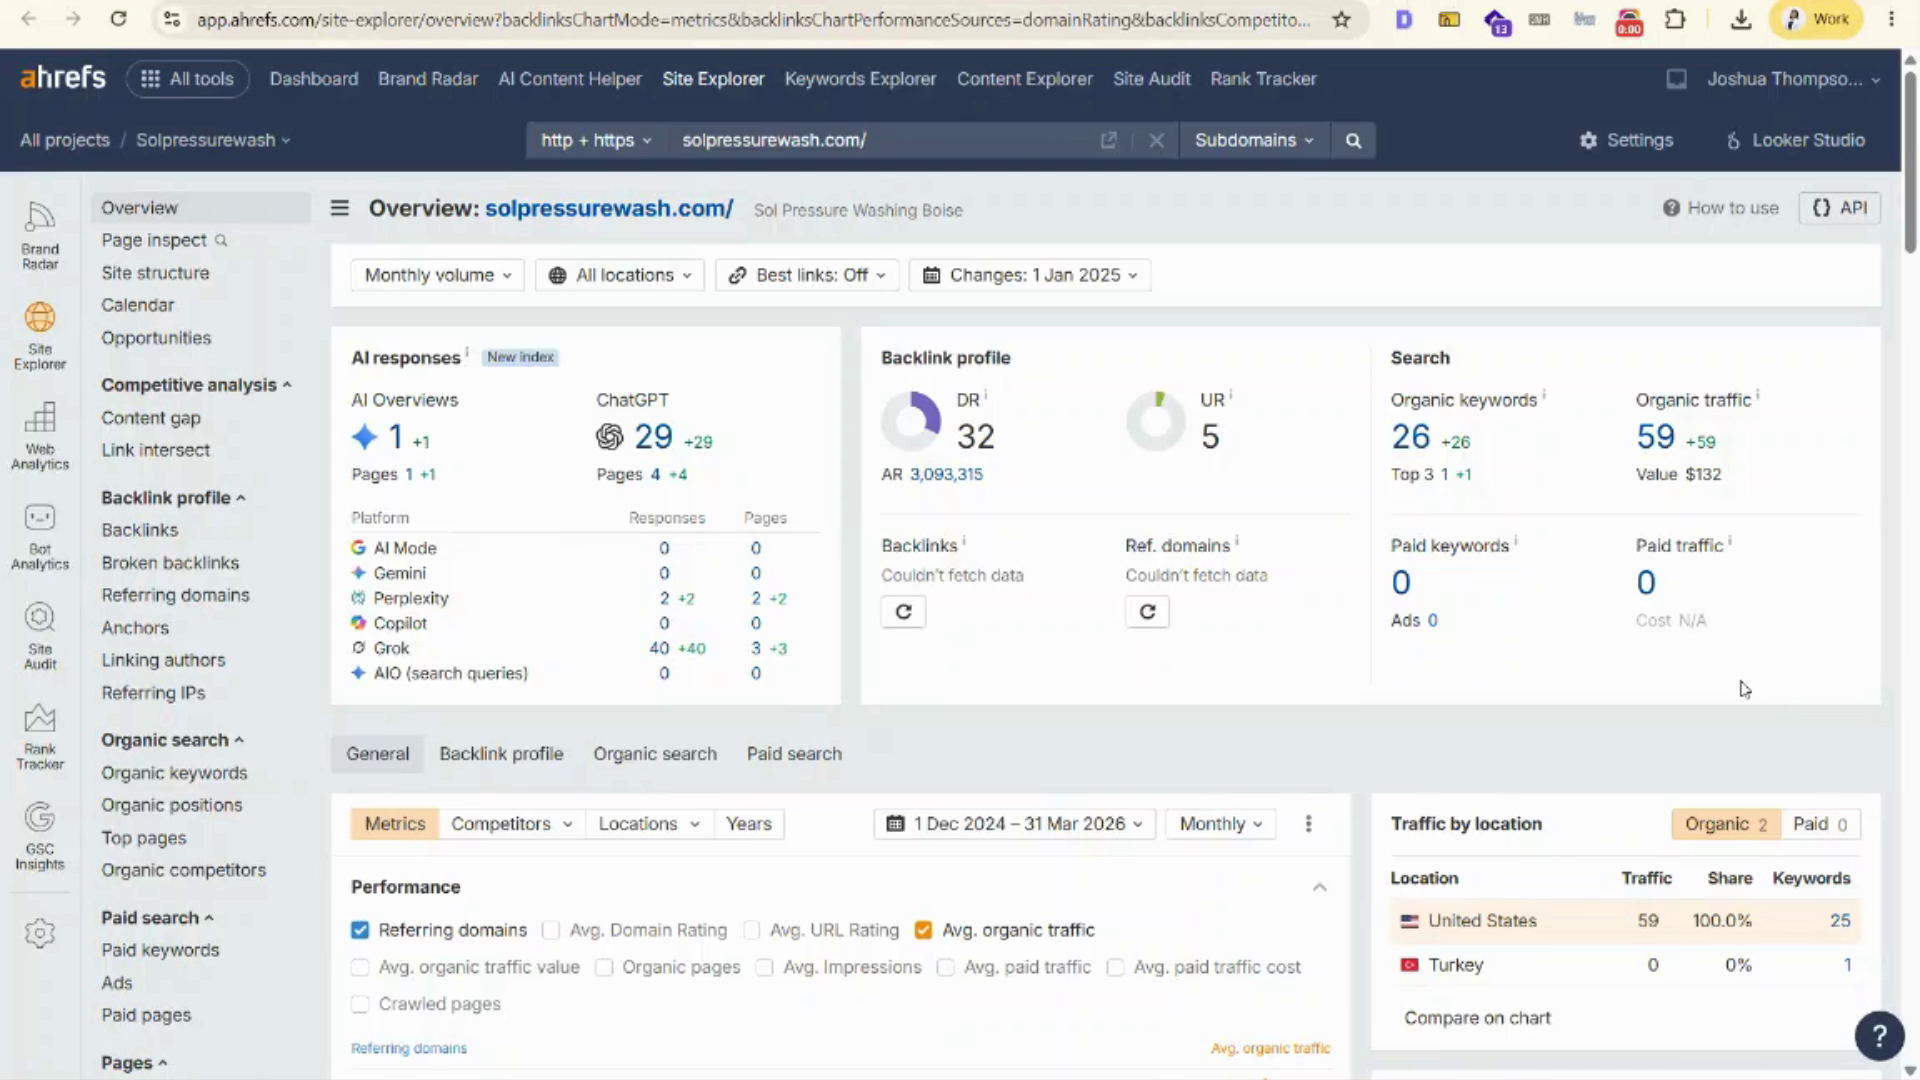
Task: Toggle the Referring domains checkbox
Action: pyautogui.click(x=360, y=930)
